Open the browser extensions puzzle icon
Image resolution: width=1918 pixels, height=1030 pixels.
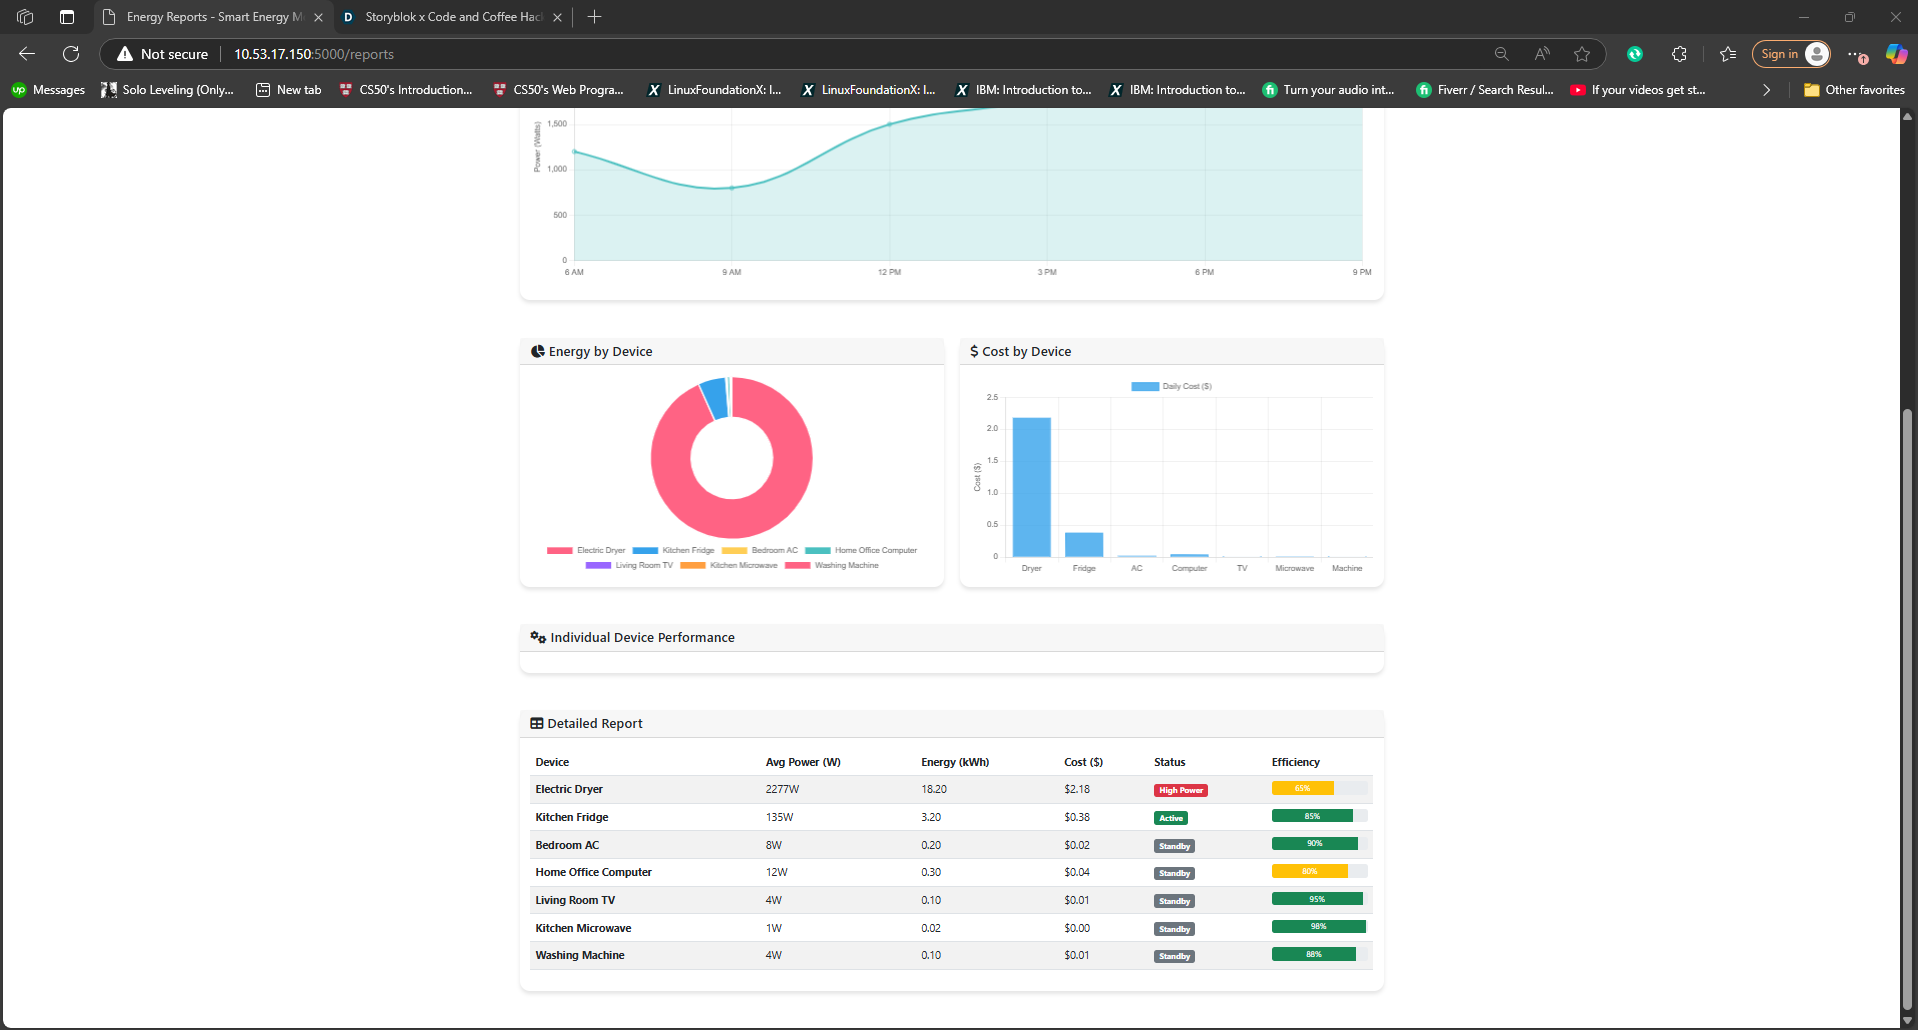point(1679,54)
